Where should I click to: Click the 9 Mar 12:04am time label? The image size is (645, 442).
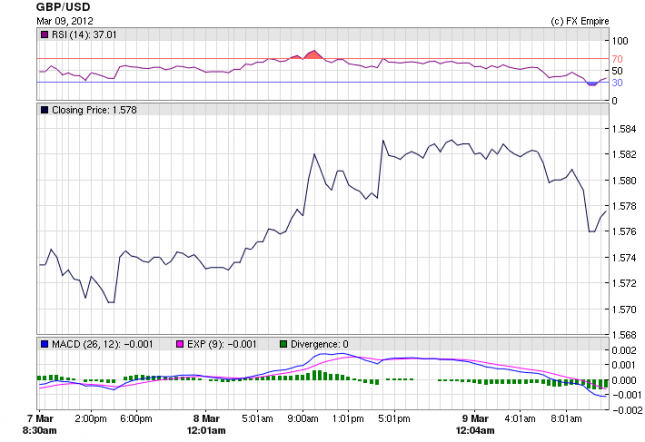475,425
